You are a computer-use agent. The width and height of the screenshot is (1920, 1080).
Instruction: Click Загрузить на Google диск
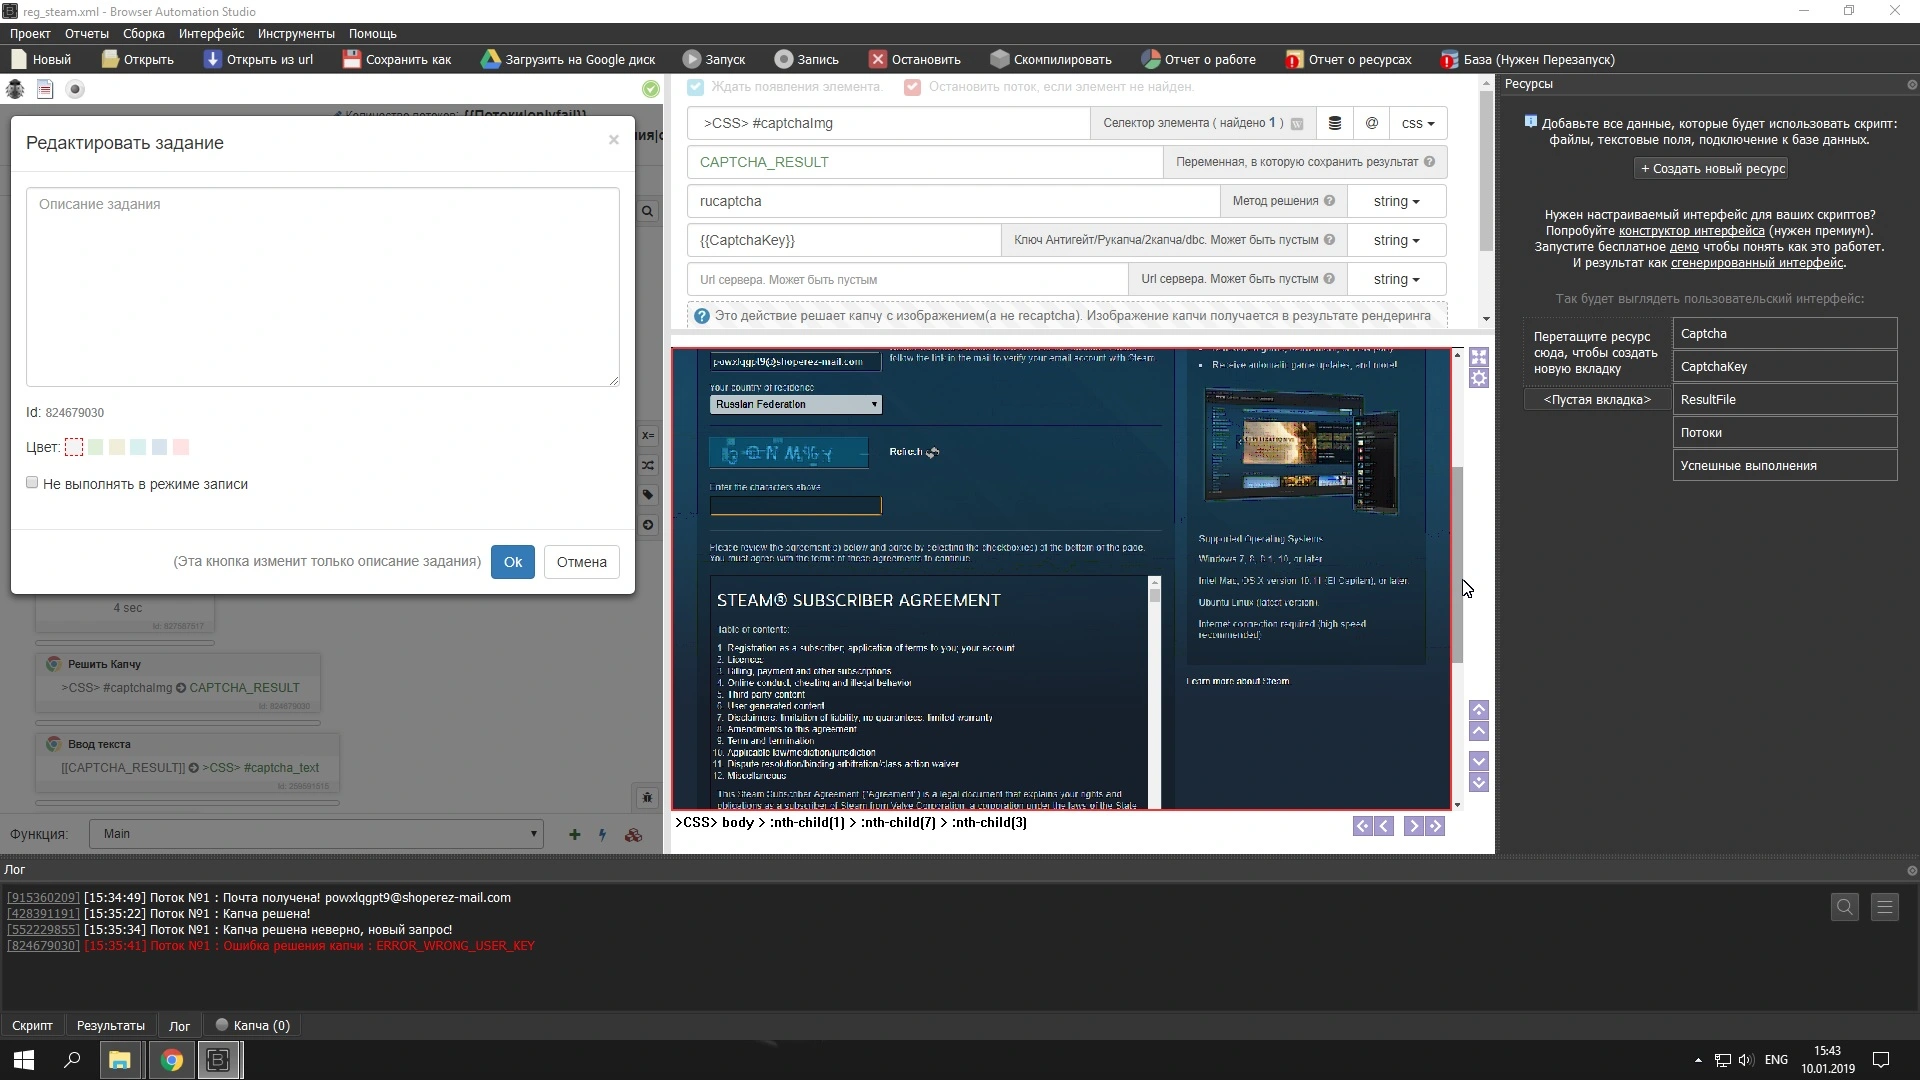[x=569, y=60]
